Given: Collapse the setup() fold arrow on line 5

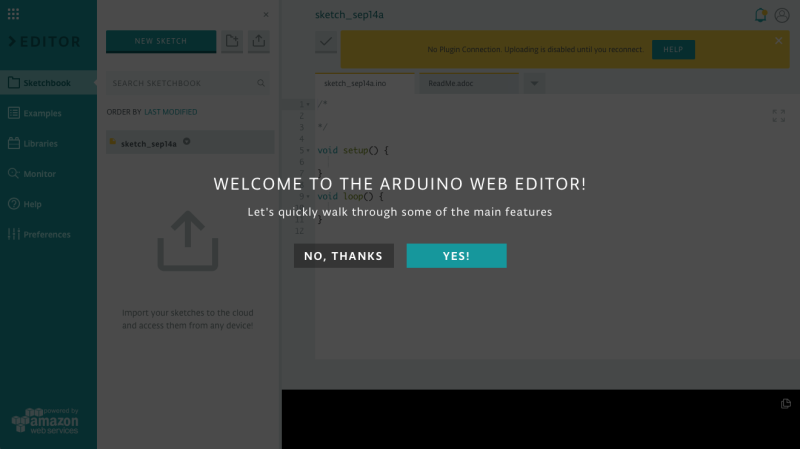Looking at the screenshot, I should (x=308, y=151).
